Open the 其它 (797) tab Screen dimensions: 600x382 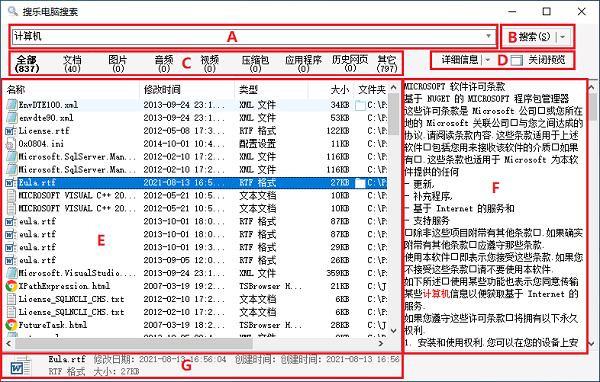386,64
